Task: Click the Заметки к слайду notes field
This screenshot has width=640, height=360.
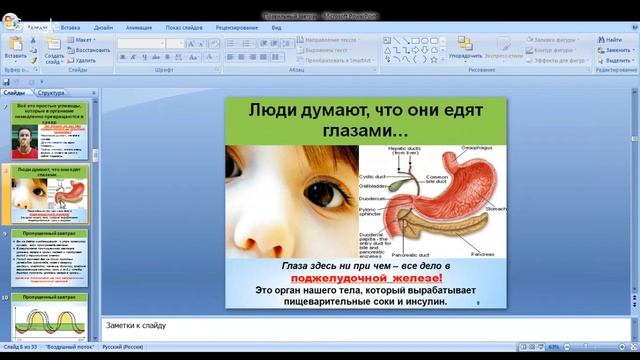Action: [x=366, y=329]
